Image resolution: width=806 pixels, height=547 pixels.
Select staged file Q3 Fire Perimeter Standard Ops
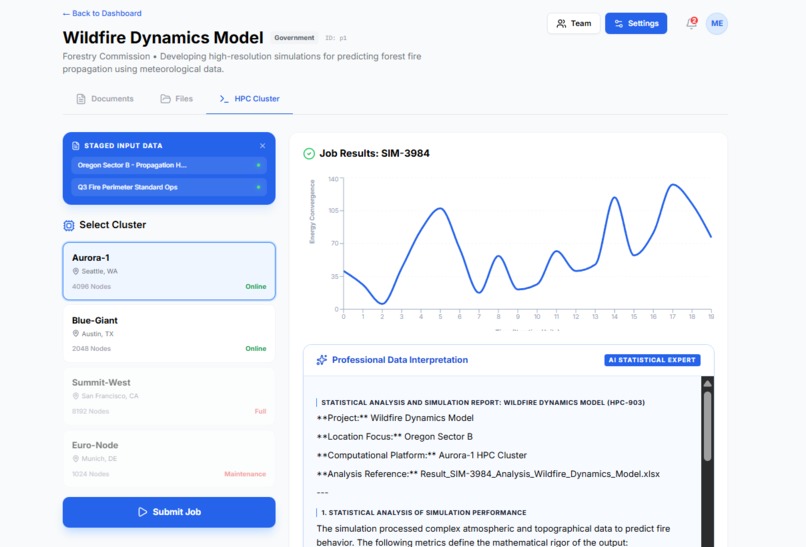click(x=169, y=187)
